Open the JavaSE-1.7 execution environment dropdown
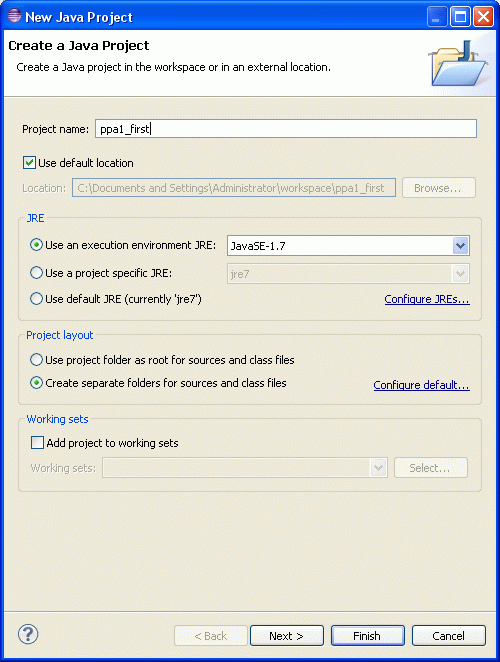This screenshot has height=662, width=500. pyautogui.click(x=460, y=246)
